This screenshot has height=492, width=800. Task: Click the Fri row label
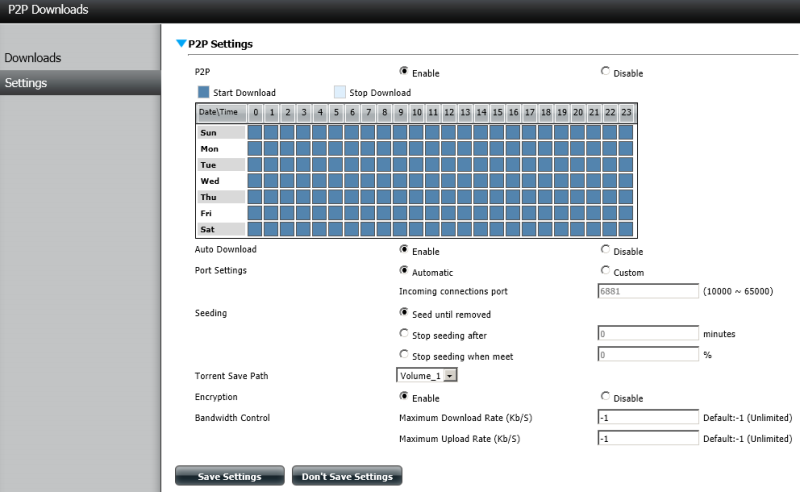[x=221, y=213]
